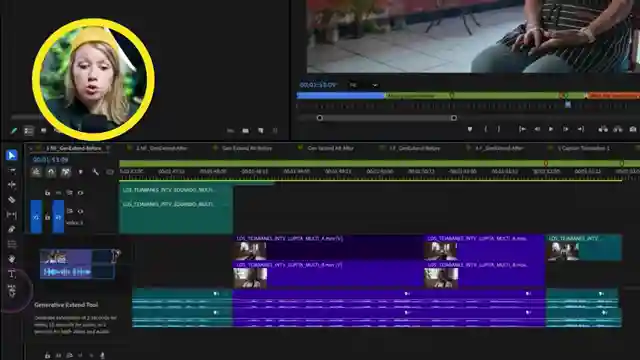This screenshot has height=360, width=640.
Task: Select the Type tool
Action: [x=12, y=274]
